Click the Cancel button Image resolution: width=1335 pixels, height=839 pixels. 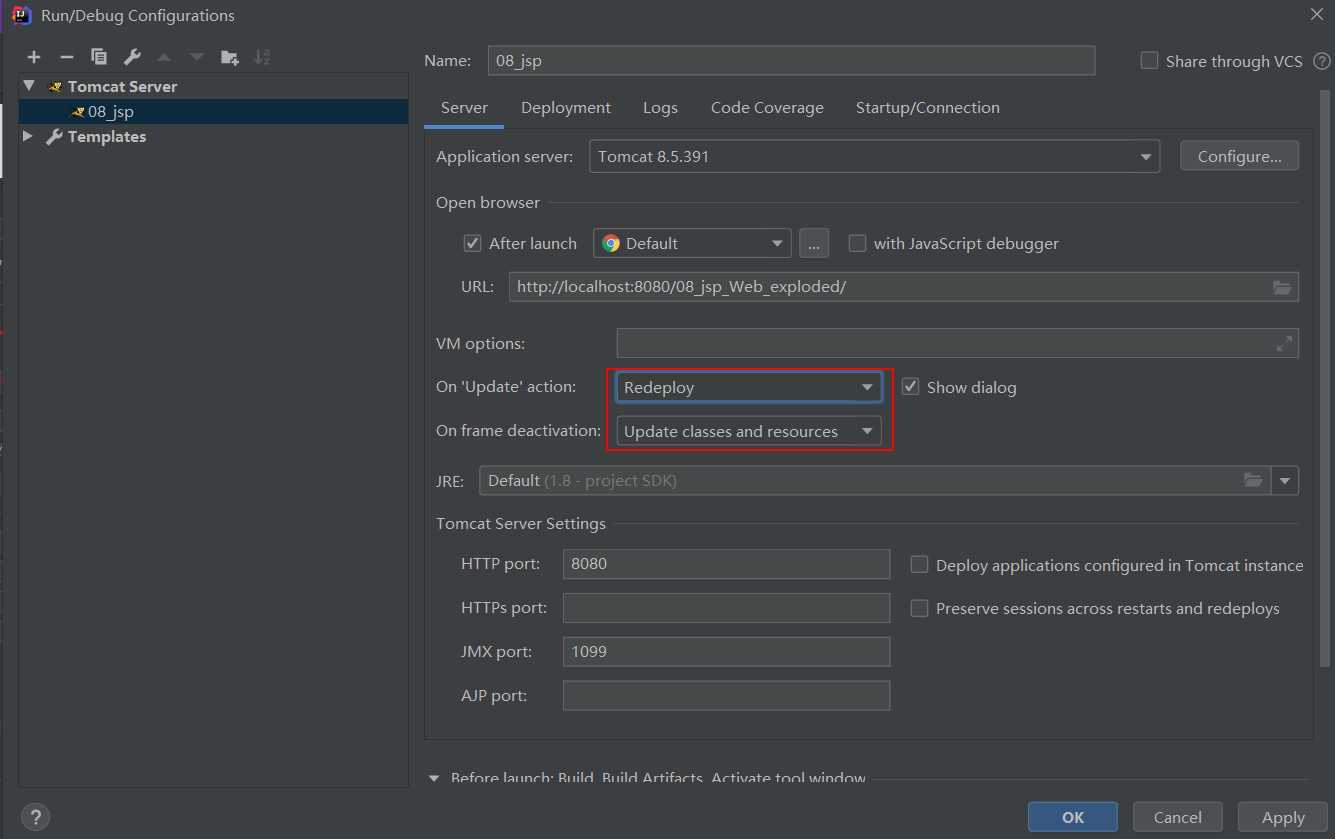click(1177, 817)
